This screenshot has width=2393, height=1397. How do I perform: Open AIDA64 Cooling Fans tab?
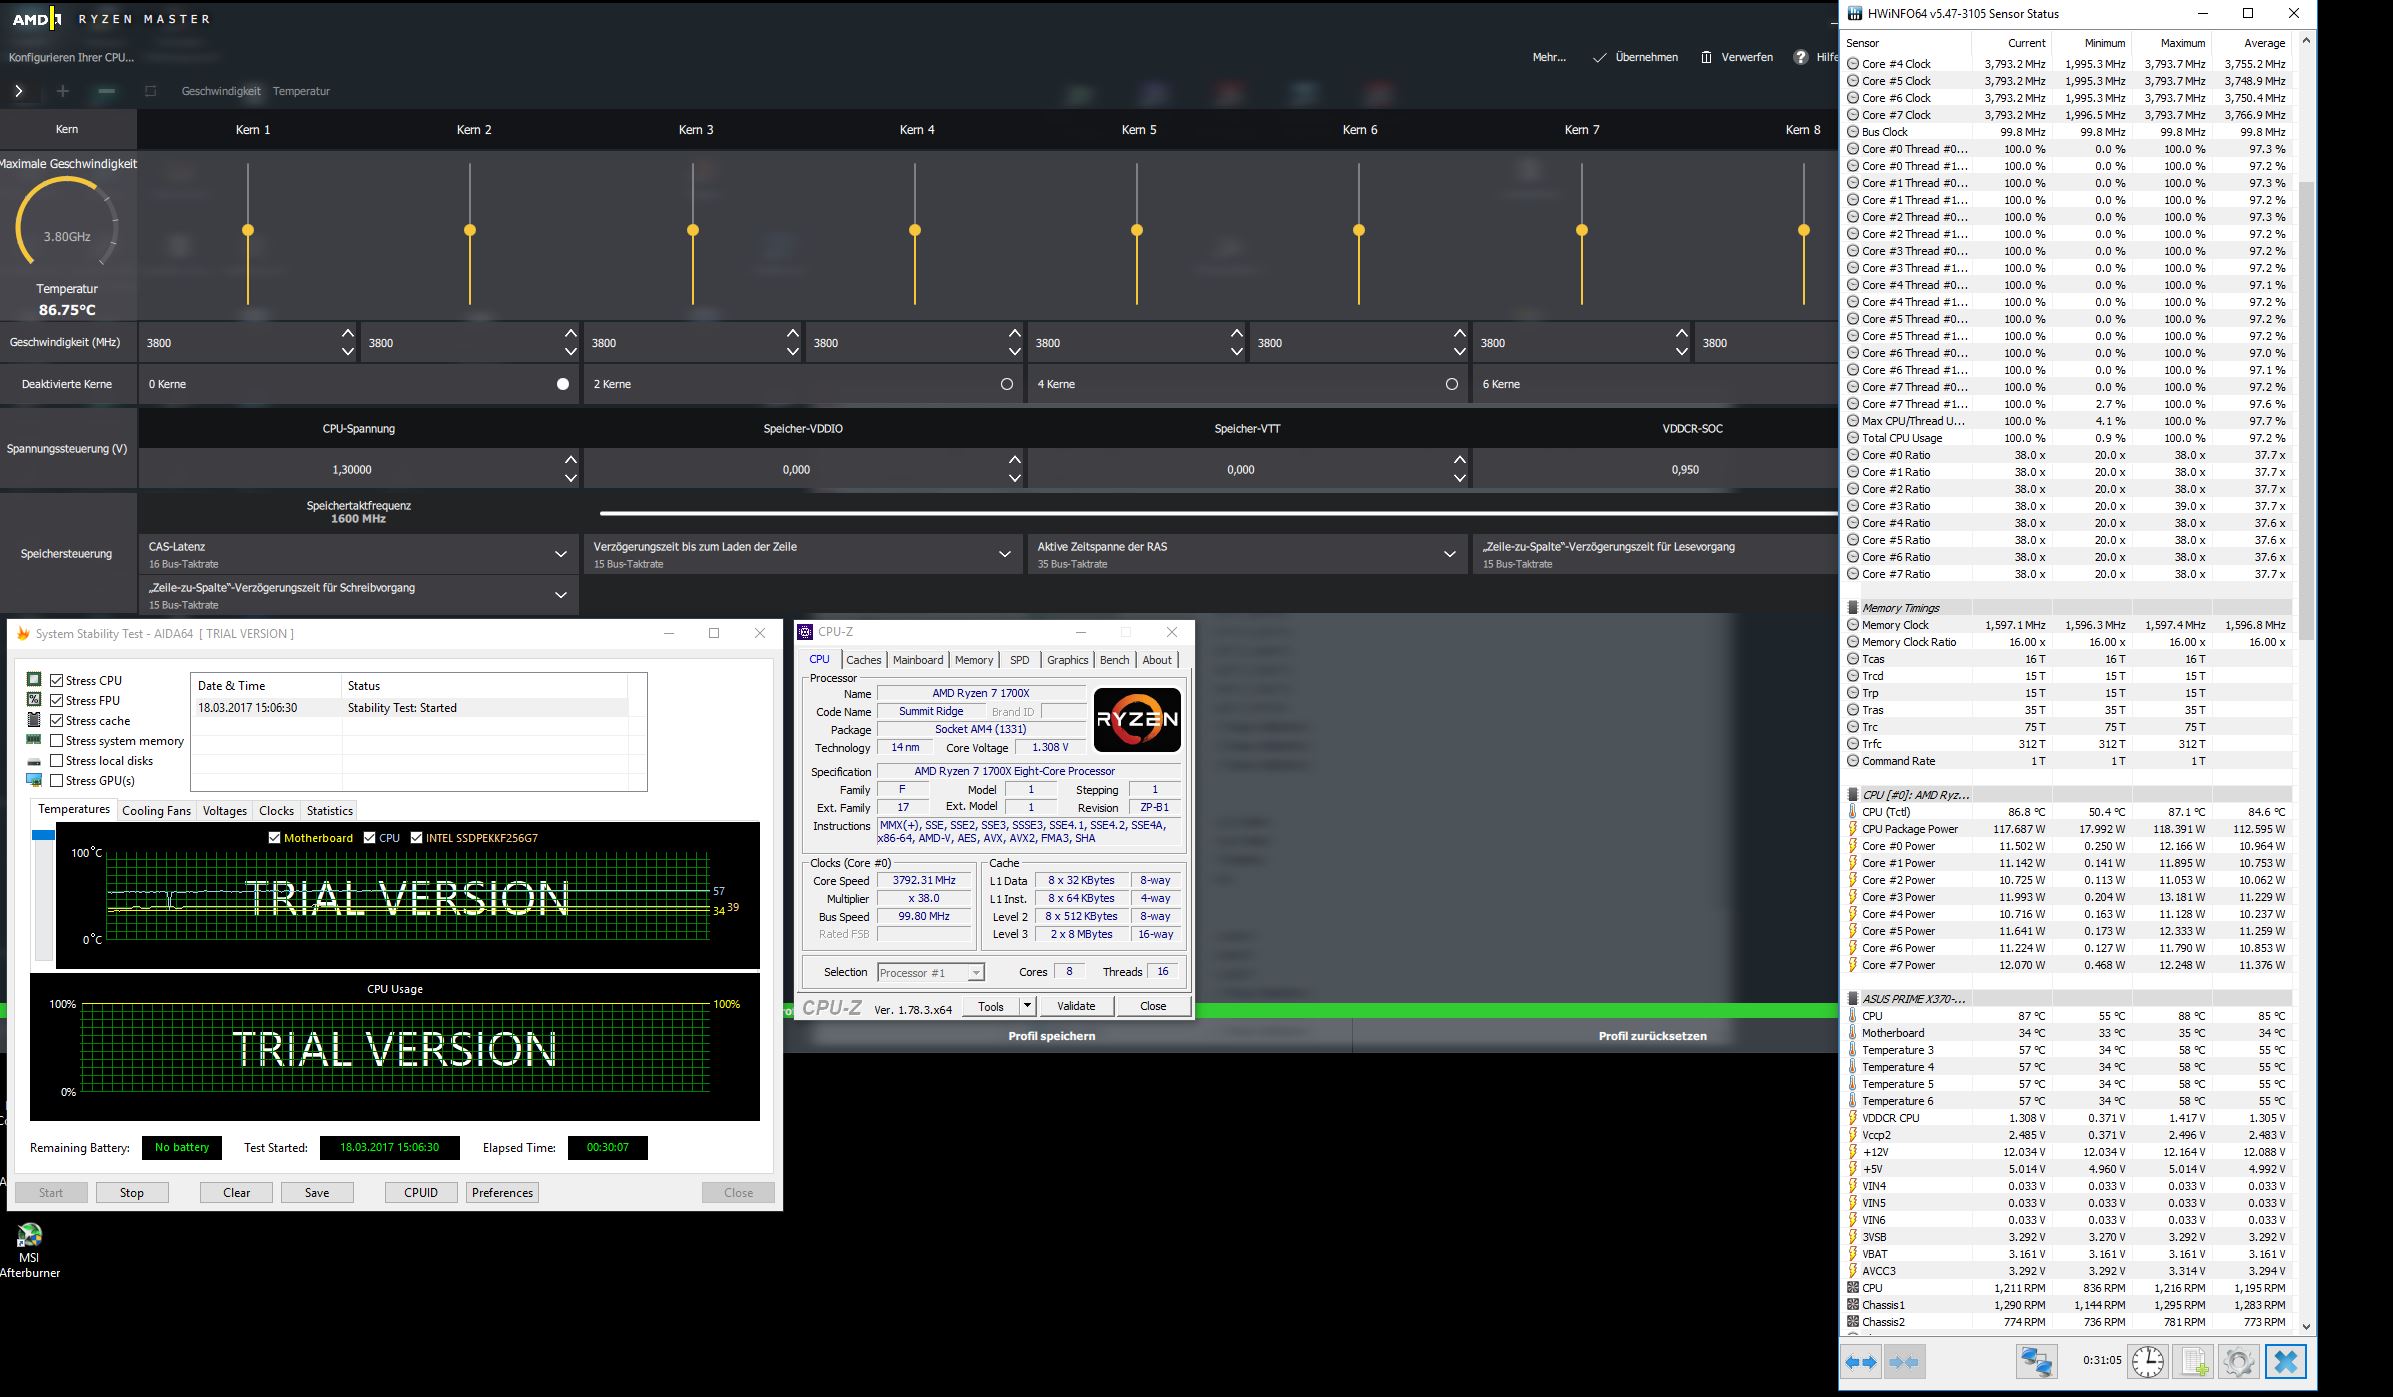click(156, 811)
